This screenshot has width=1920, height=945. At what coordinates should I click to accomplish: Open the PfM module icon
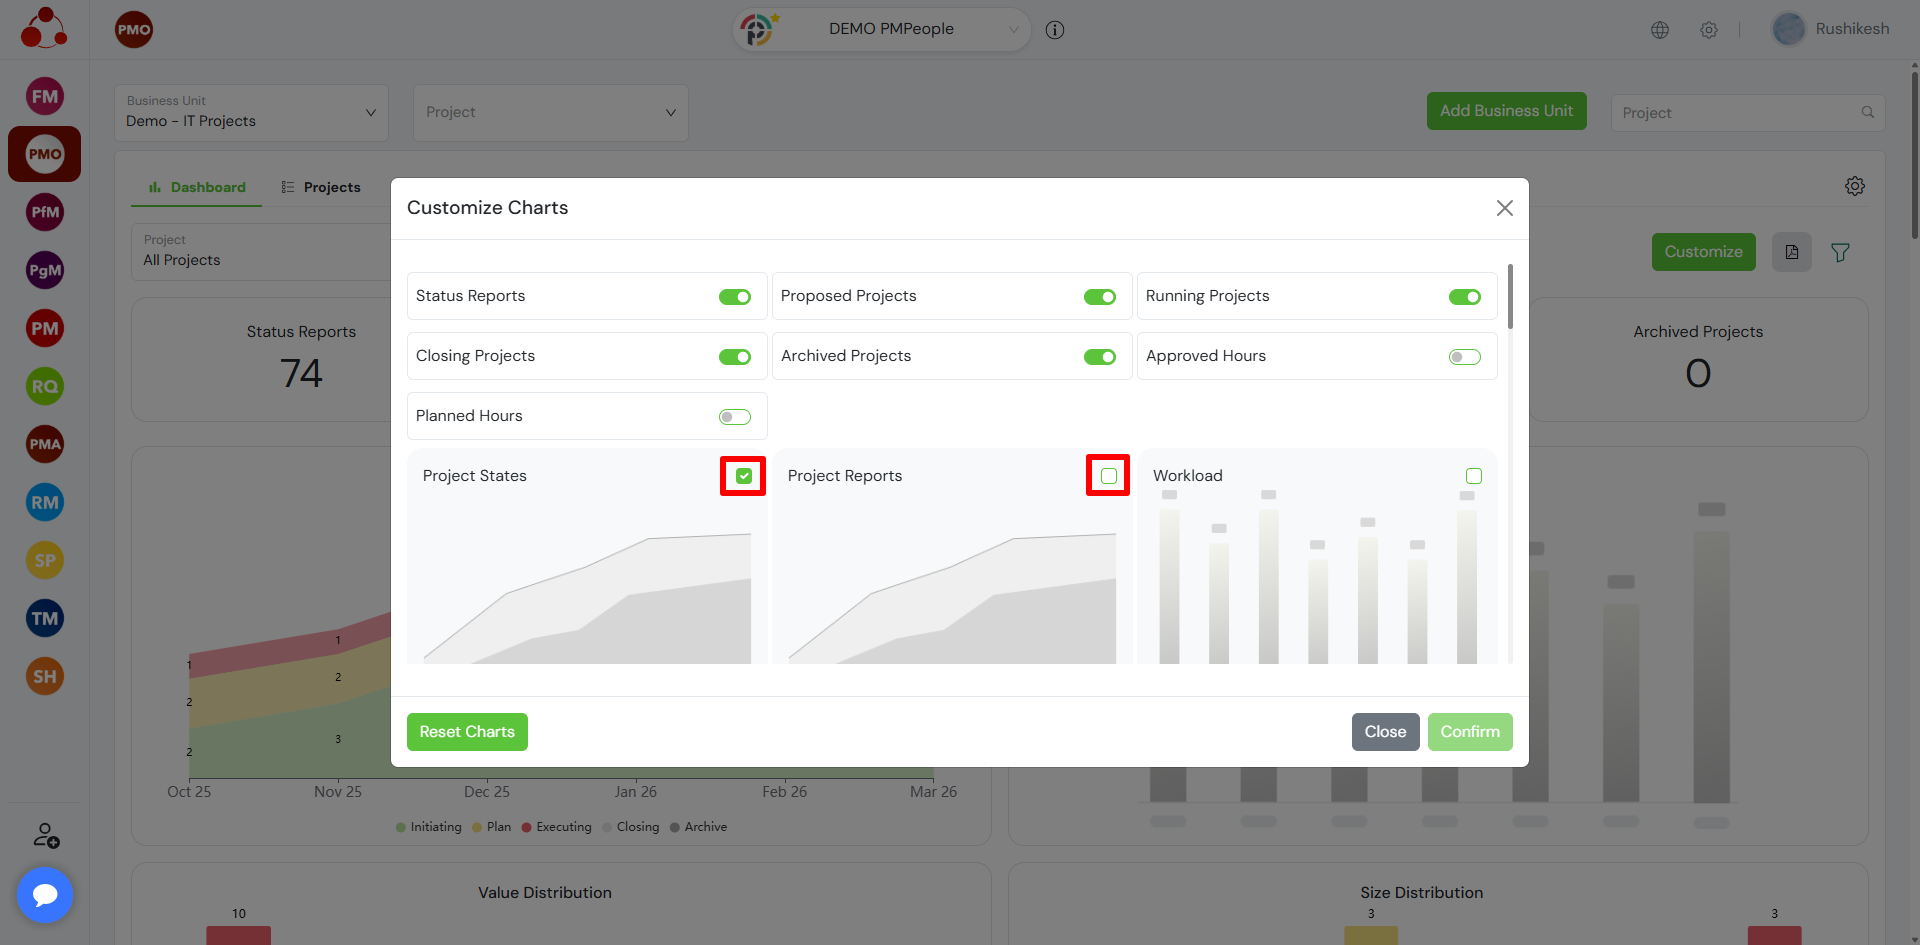pyautogui.click(x=45, y=212)
